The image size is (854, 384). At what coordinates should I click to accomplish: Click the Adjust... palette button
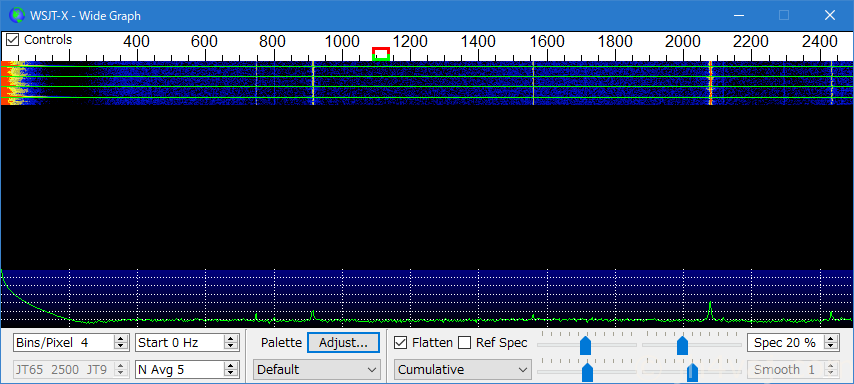343,343
